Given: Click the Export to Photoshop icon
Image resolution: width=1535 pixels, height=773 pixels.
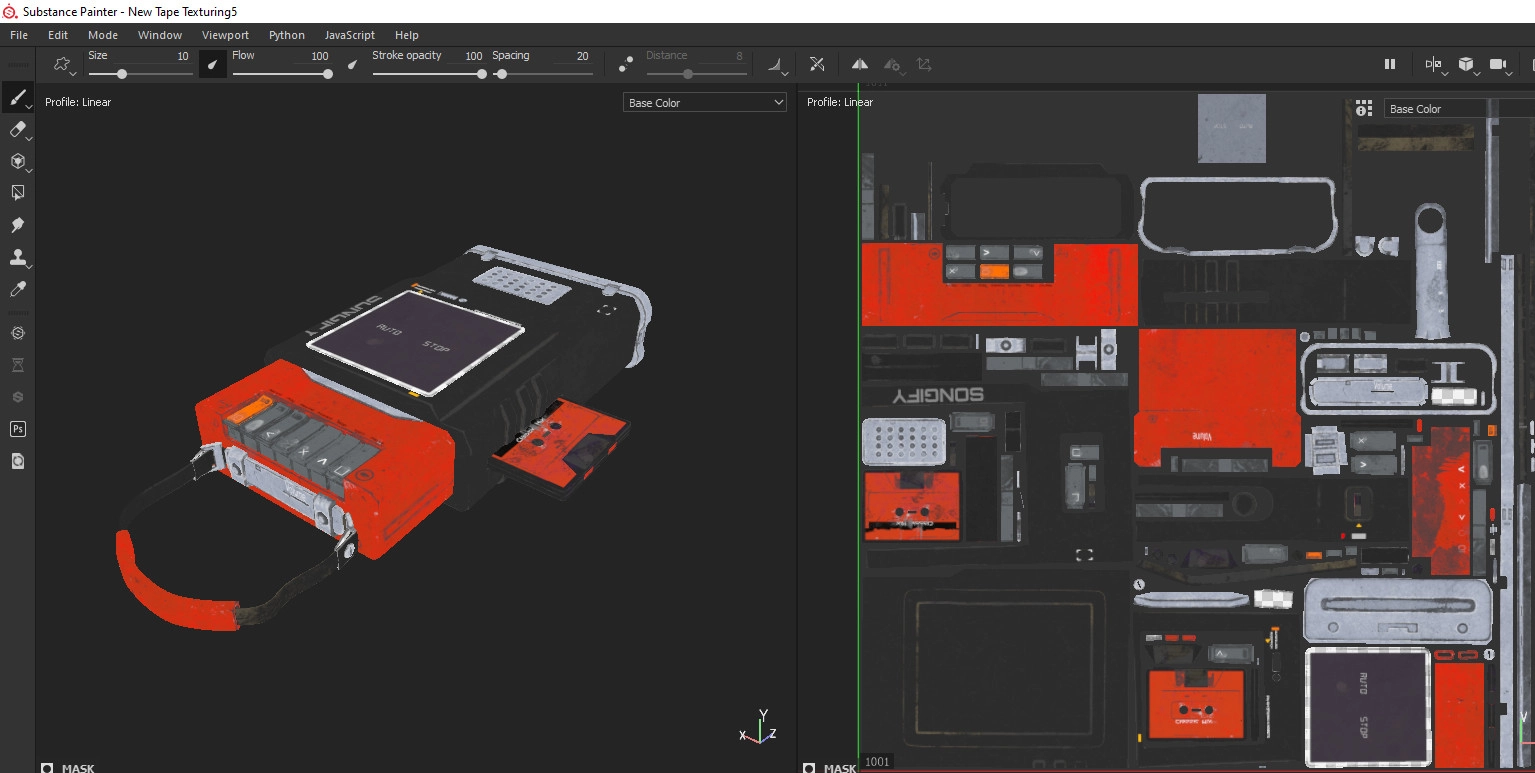Looking at the screenshot, I should click(17, 429).
